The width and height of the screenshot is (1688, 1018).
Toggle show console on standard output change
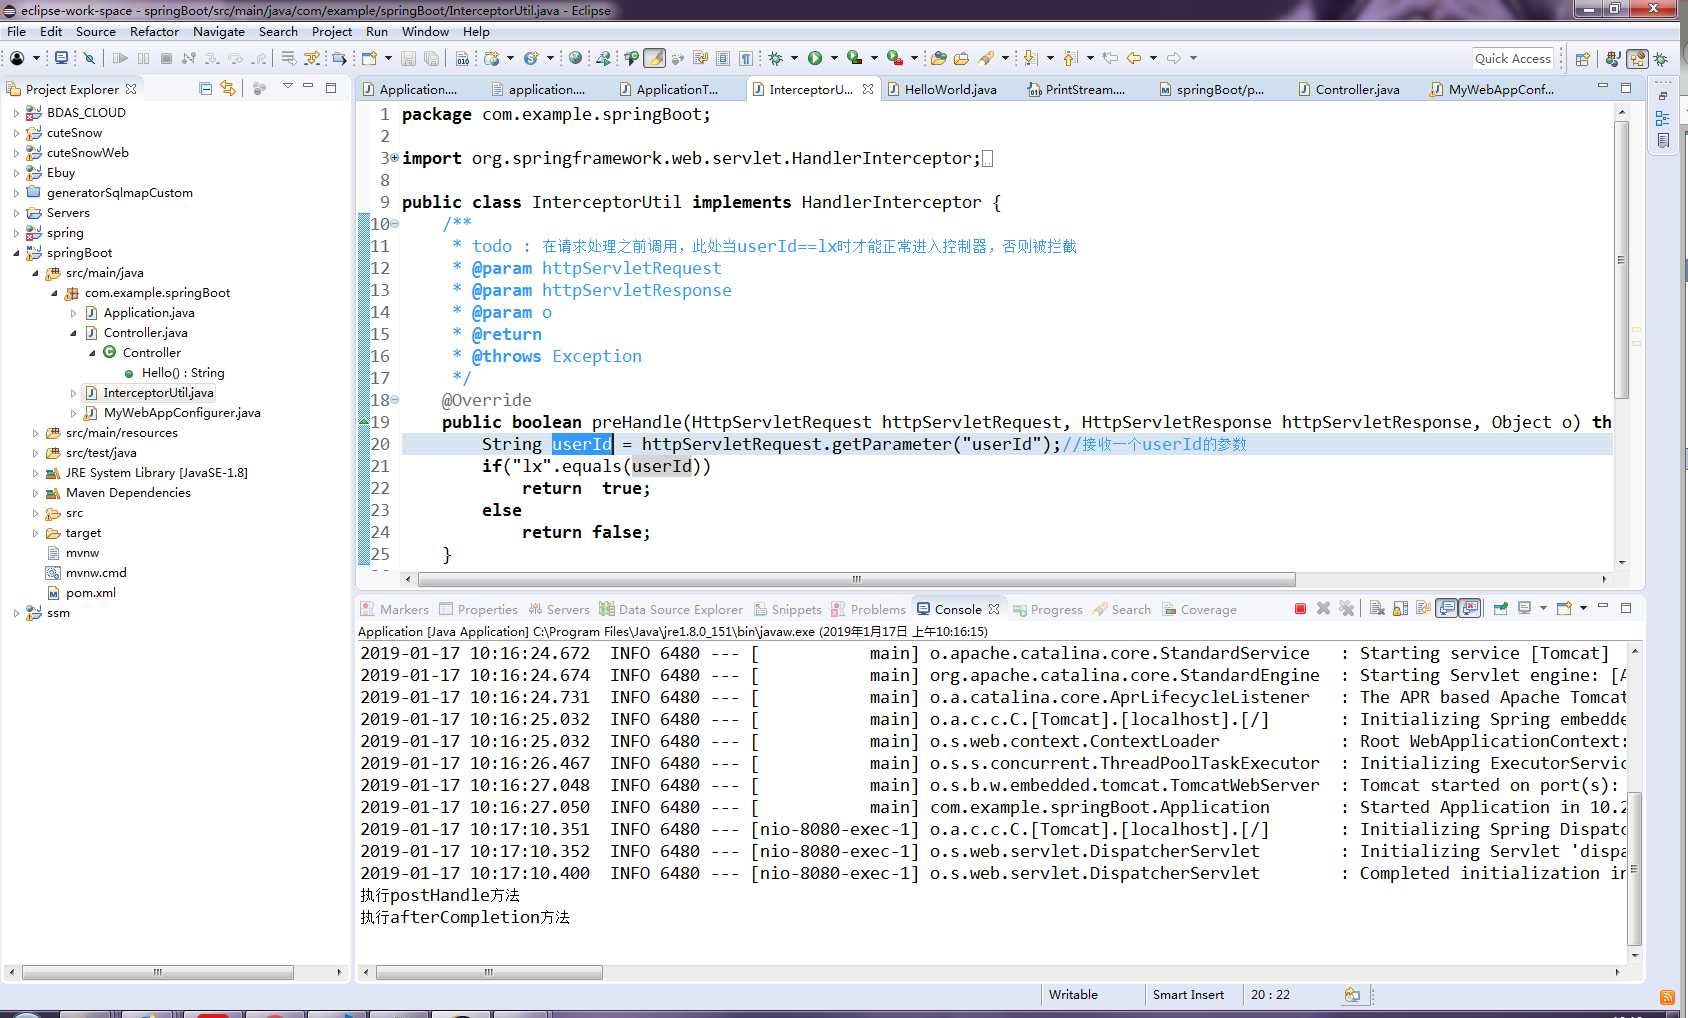click(1446, 608)
